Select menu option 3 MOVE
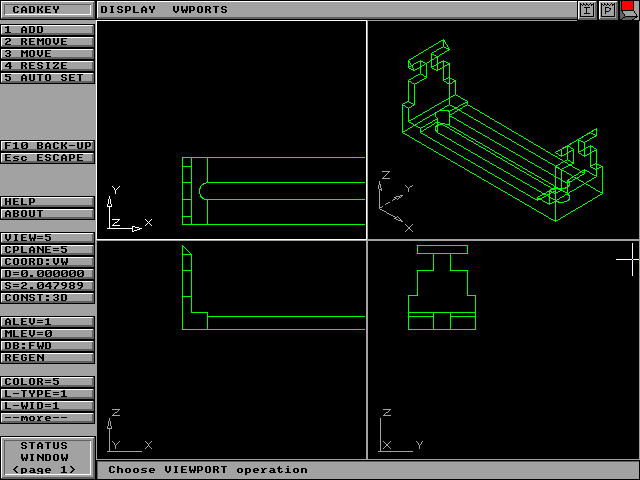The height and width of the screenshot is (480, 640). click(x=48, y=54)
